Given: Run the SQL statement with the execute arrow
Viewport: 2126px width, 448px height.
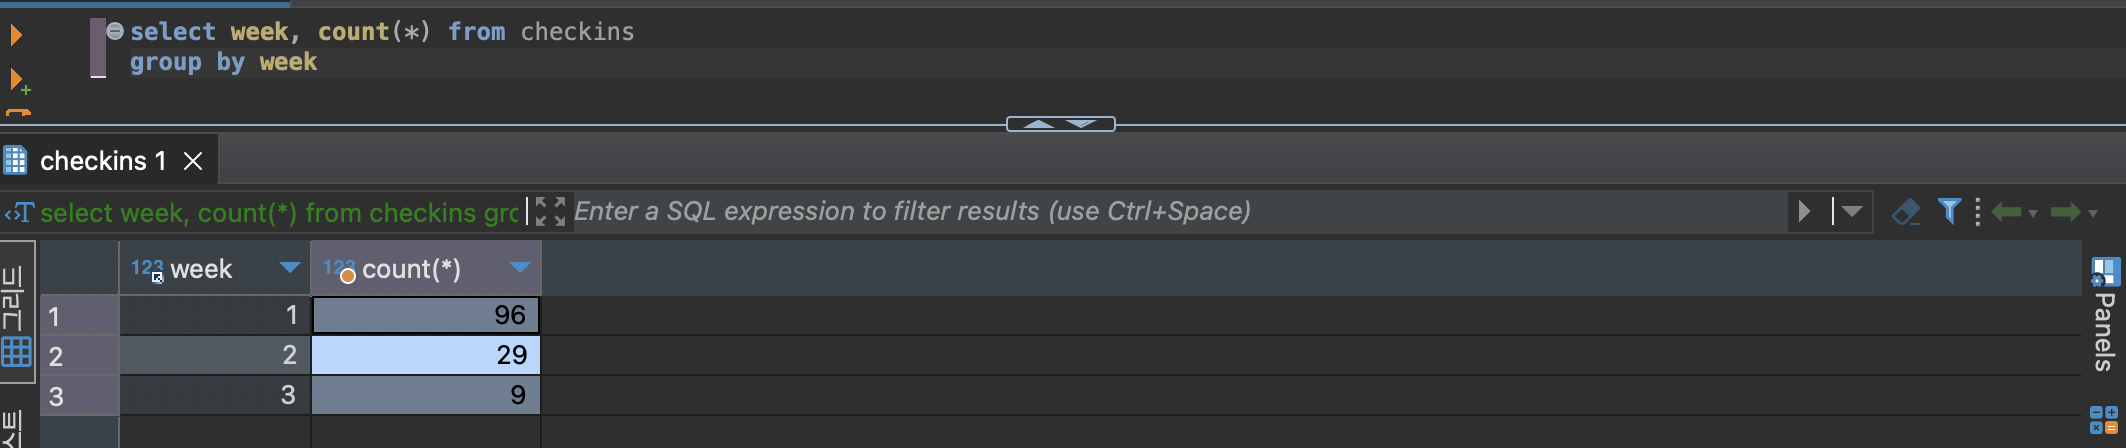Looking at the screenshot, I should [x=16, y=36].
